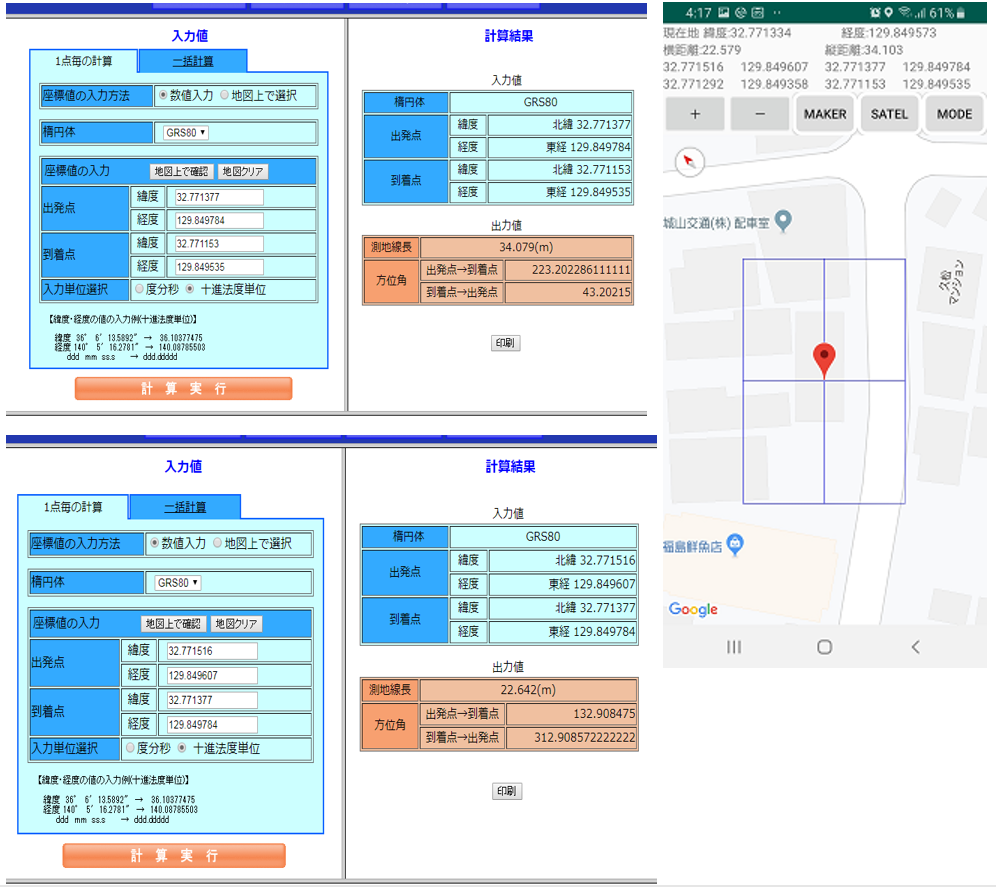
Task: Click the 城山交通 place marker icon
Action: [784, 220]
